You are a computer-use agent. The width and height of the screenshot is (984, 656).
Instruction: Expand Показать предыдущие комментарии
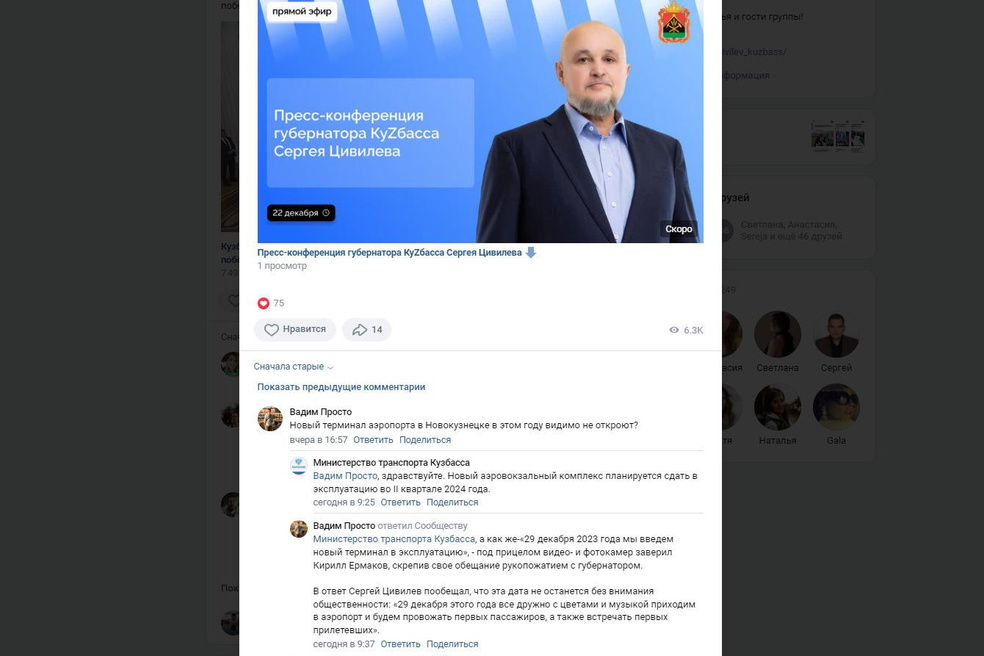click(x=341, y=387)
